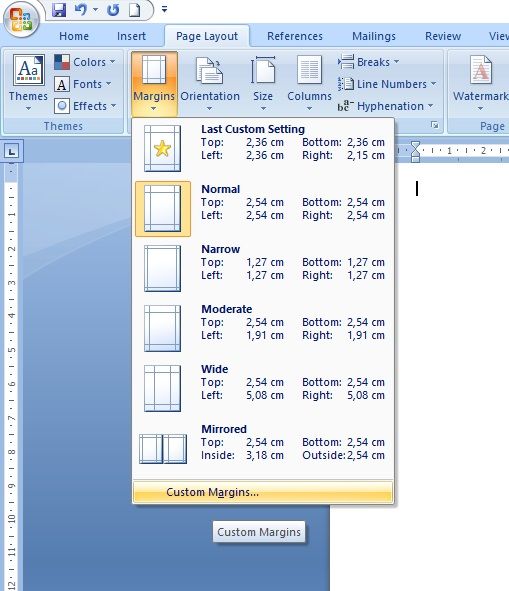The image size is (509, 591).
Task: Open page Size options
Action: coord(263,83)
